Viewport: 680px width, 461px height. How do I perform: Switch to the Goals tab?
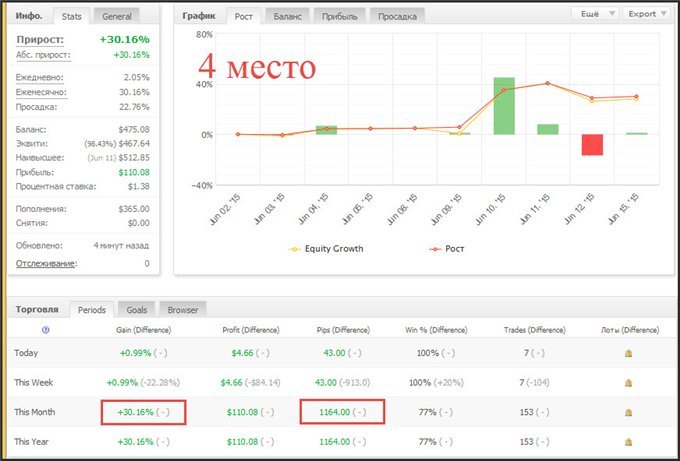135,310
